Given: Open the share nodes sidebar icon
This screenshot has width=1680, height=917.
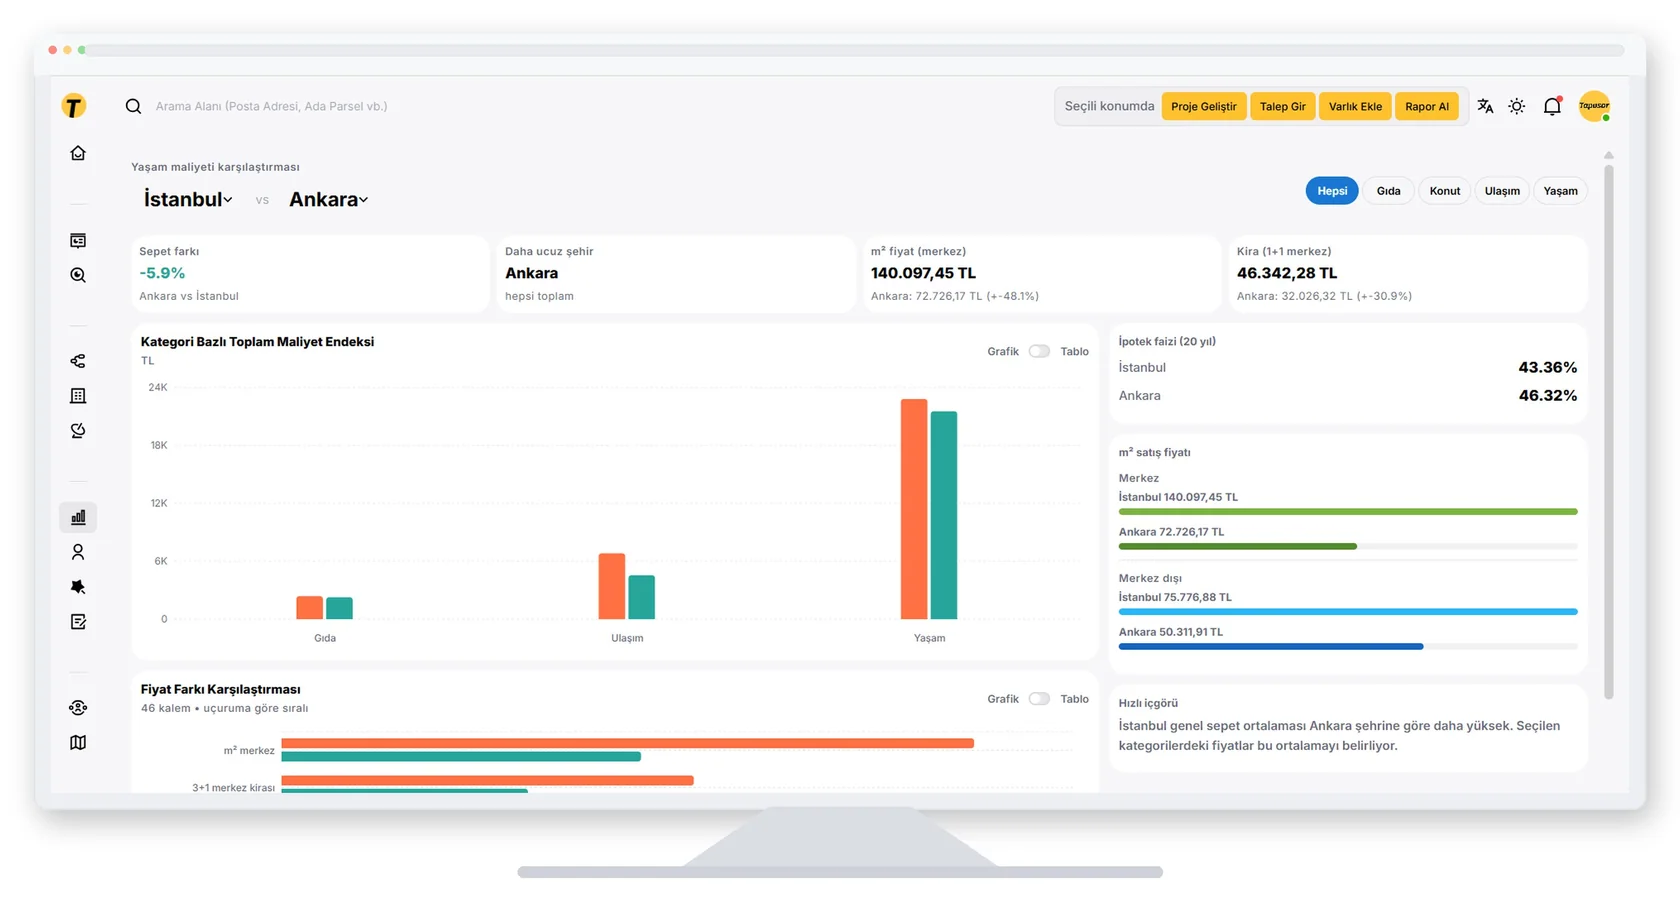Looking at the screenshot, I should pyautogui.click(x=78, y=361).
